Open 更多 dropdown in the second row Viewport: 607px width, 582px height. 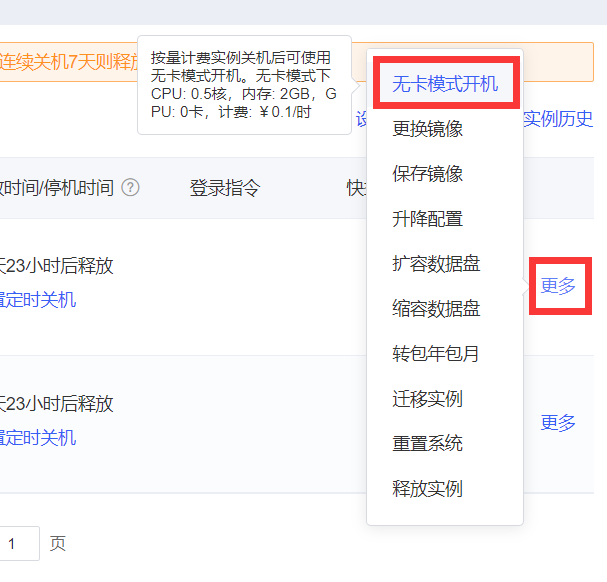[558, 422]
